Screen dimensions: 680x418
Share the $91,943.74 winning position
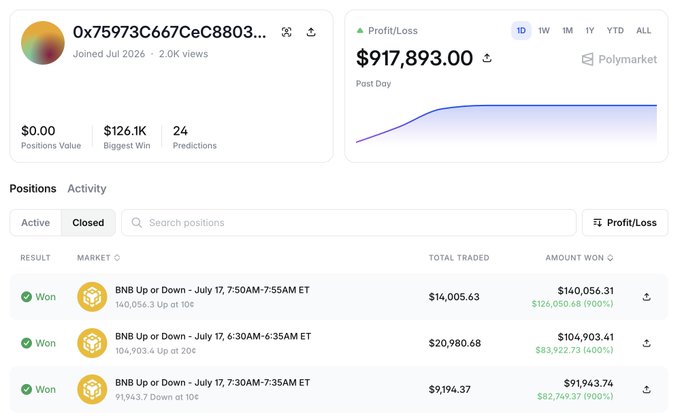click(647, 389)
